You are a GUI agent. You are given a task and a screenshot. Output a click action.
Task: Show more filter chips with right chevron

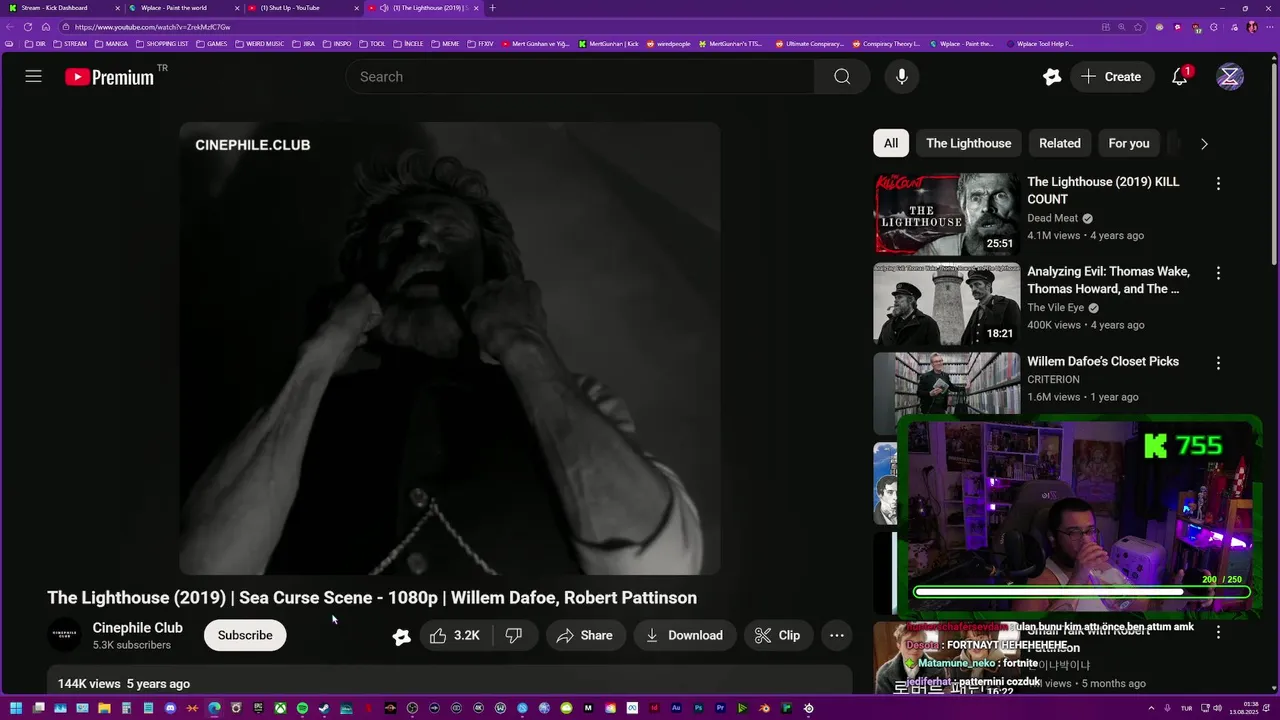1204,144
